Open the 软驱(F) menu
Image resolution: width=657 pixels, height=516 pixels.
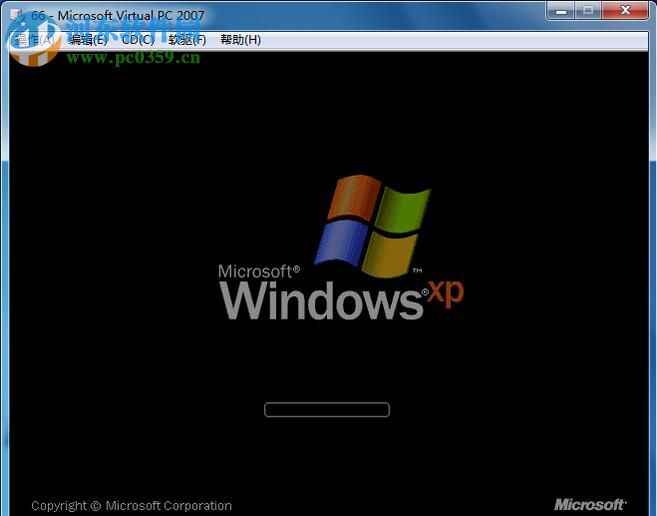pos(187,40)
